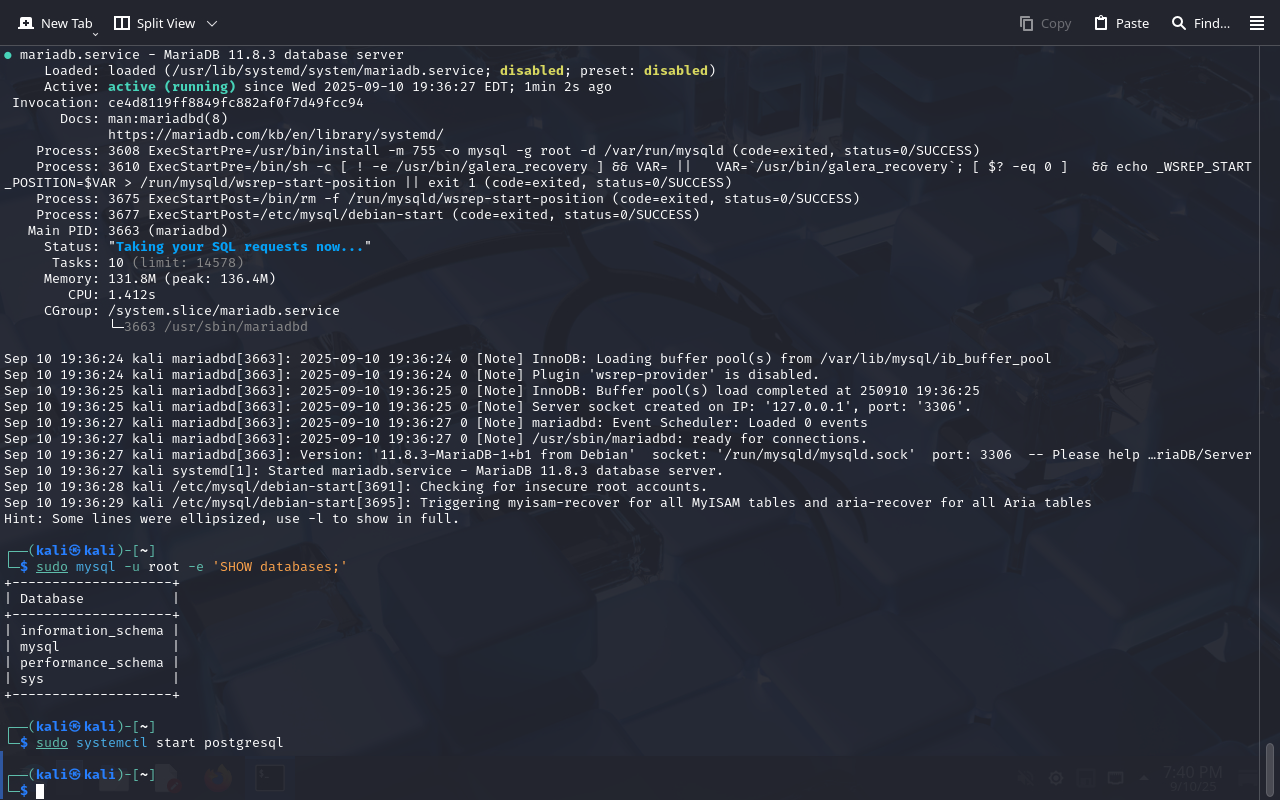Click the 'Triggering myisam-recover' log line
Viewport: 1280px width, 800px height.
pos(548,503)
